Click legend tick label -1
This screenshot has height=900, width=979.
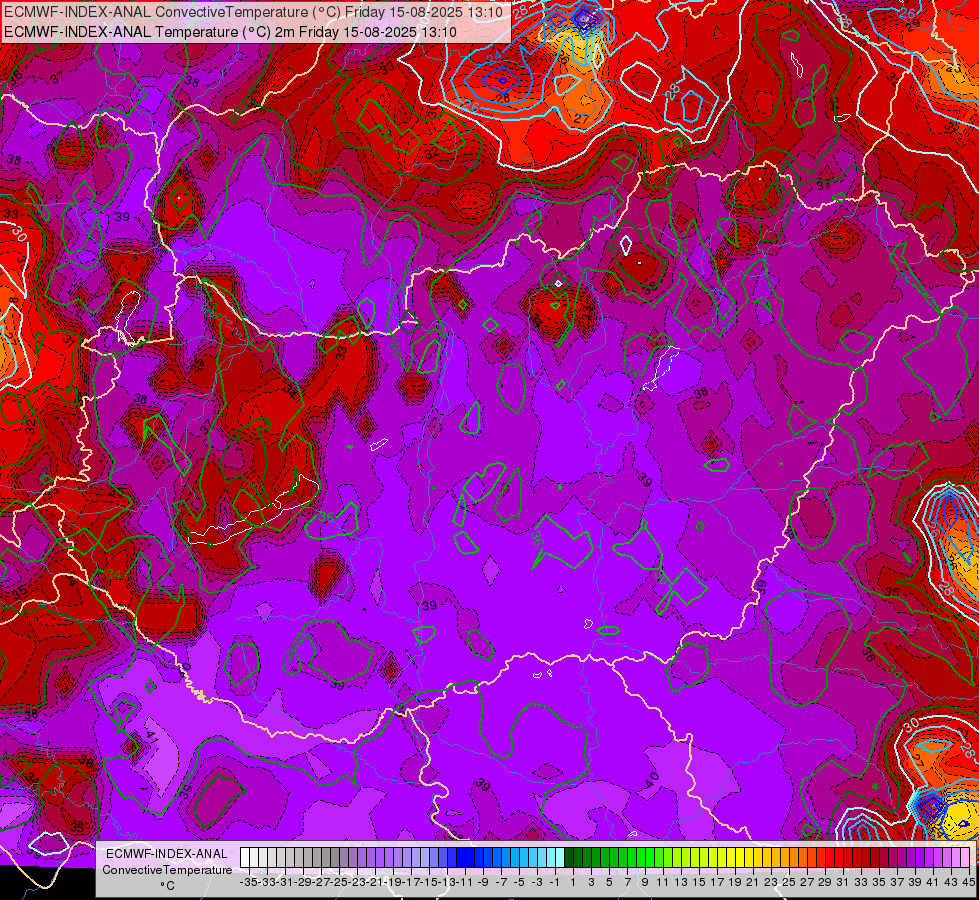pyautogui.click(x=554, y=882)
